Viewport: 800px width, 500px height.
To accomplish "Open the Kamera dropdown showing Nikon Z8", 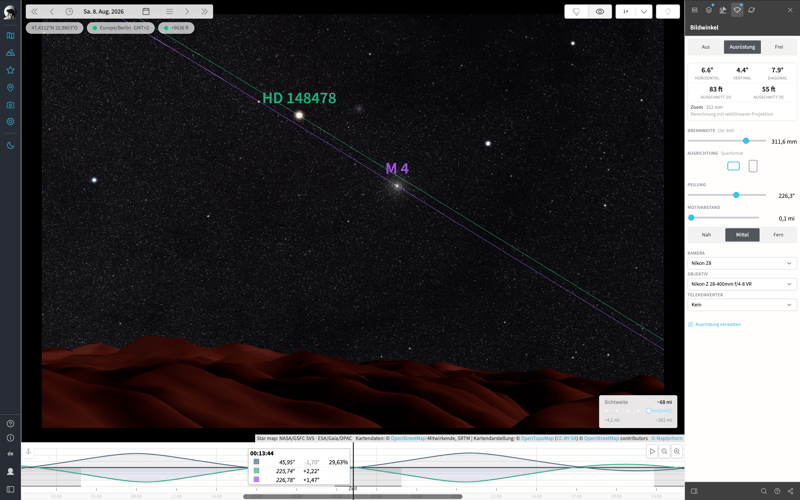I will tap(742, 263).
